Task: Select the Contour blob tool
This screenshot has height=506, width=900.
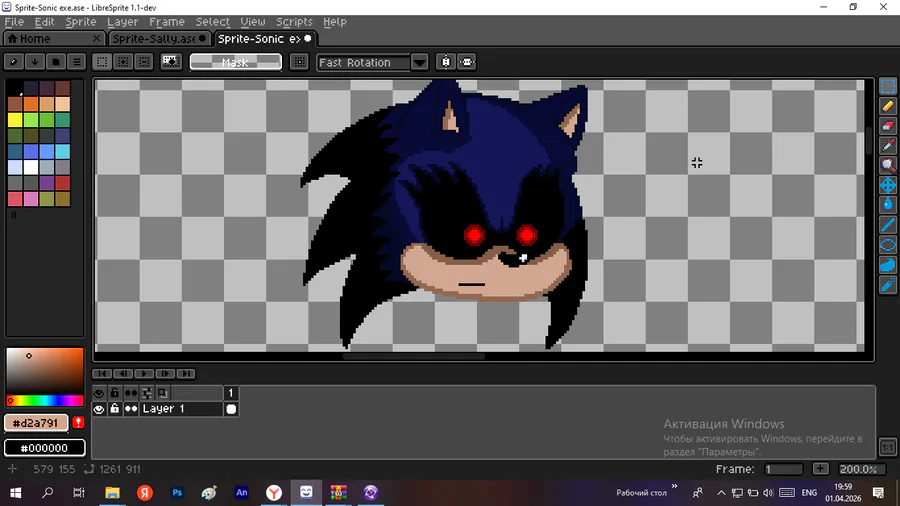Action: [887, 264]
